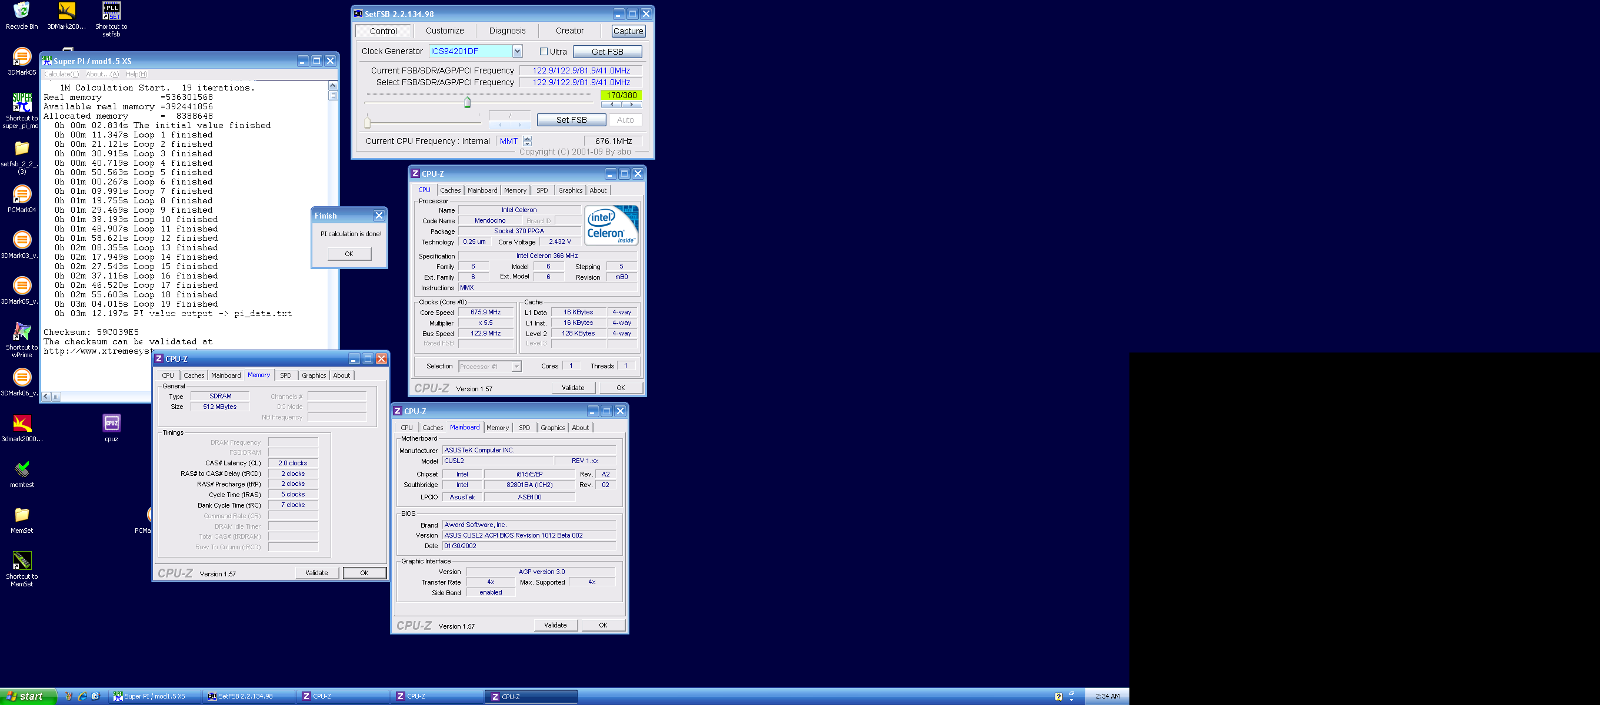The width and height of the screenshot is (1600, 705).
Task: Click Validate in the CPU-Z Memory window
Action: click(317, 573)
